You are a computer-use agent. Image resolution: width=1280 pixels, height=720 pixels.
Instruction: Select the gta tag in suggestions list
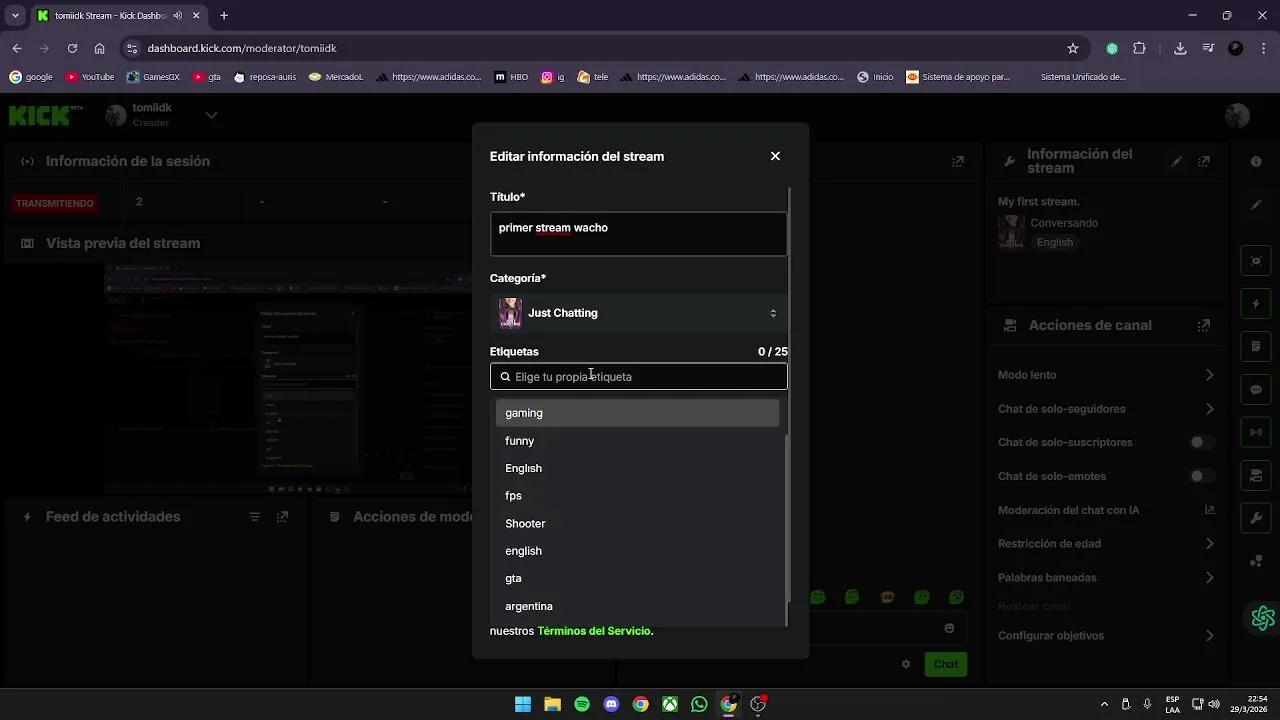tap(637, 579)
